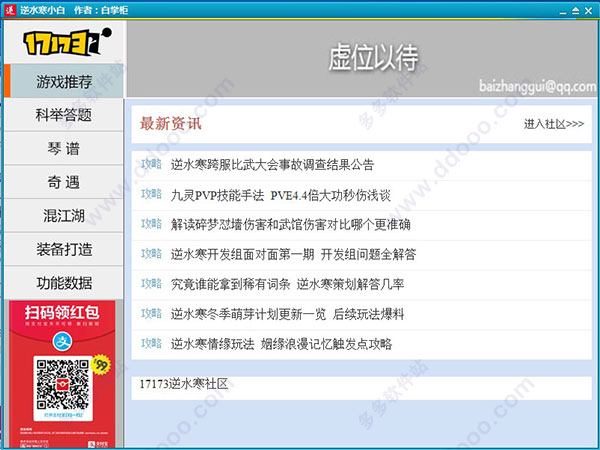Click the 17173 logo
The image size is (600, 450).
[x=67, y=41]
